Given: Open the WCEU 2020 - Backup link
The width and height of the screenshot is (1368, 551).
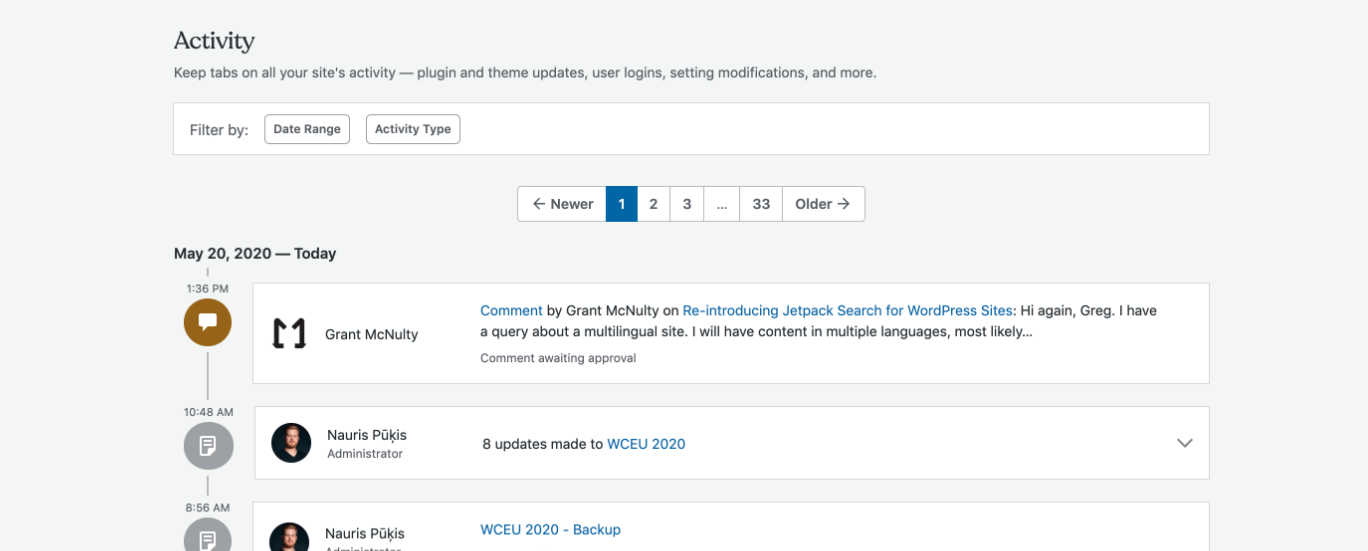Looking at the screenshot, I should (550, 530).
